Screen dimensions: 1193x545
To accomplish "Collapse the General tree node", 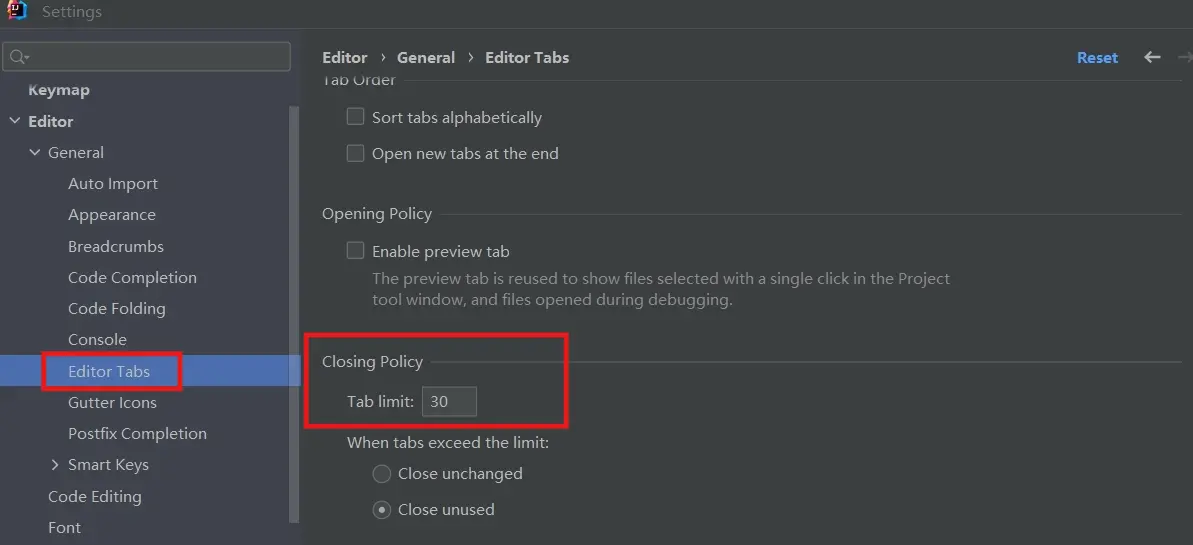I will tap(35, 152).
